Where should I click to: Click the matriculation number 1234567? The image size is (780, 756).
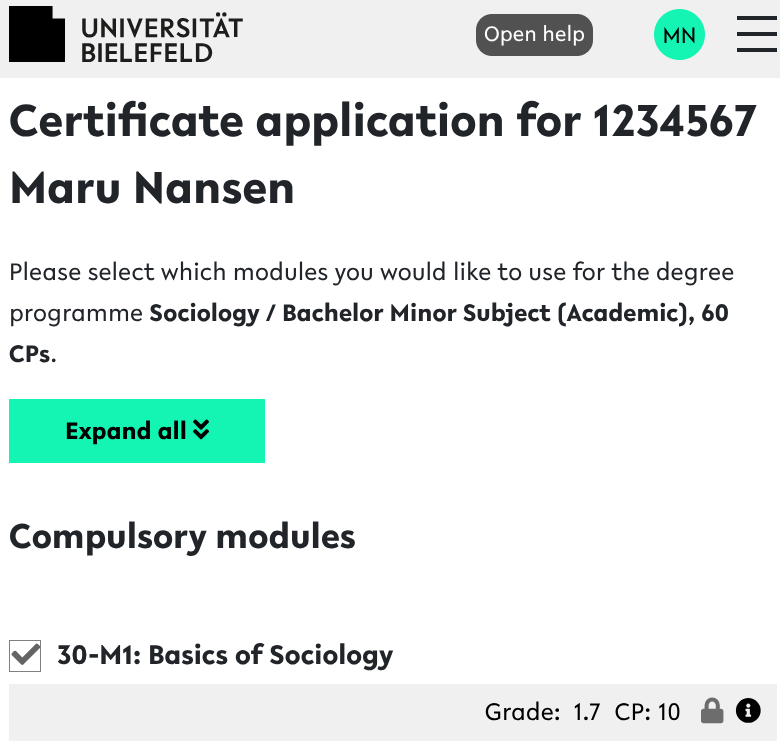[675, 122]
